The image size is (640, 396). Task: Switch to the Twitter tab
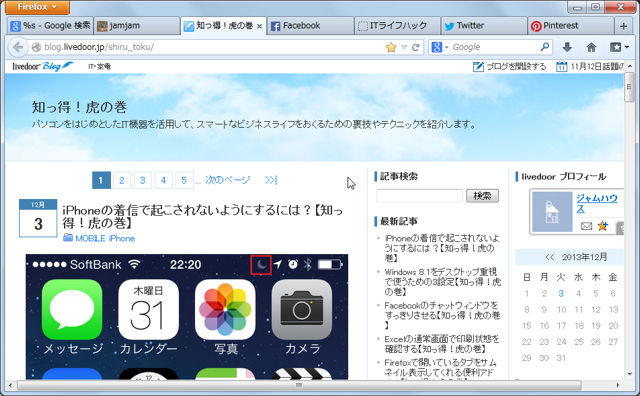coord(484,26)
